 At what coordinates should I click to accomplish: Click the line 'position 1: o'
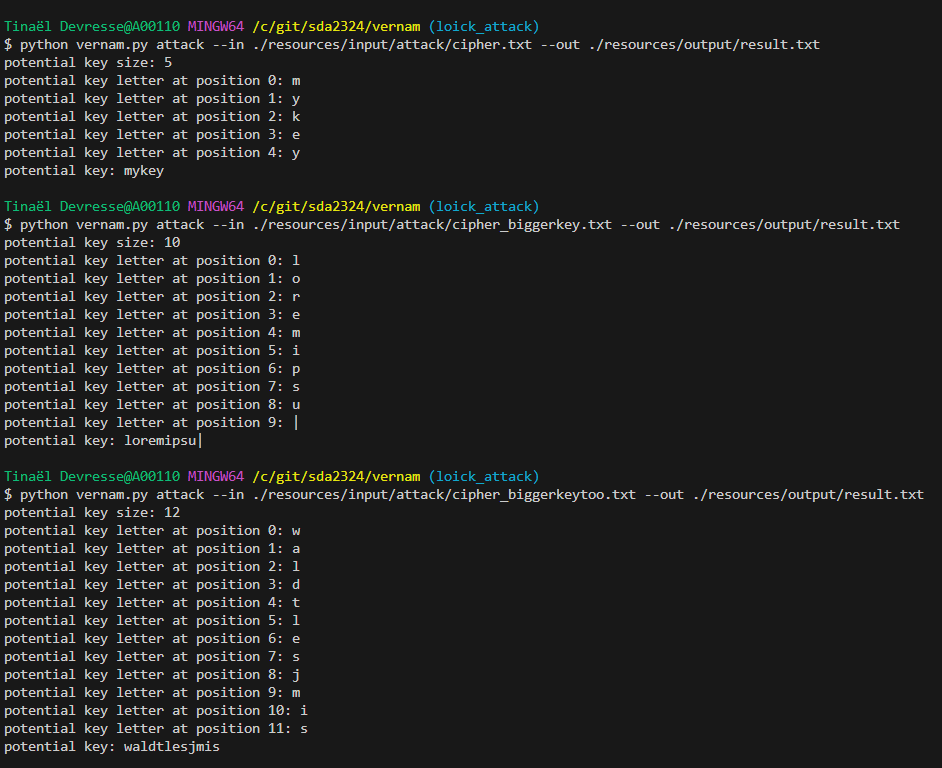152,279
